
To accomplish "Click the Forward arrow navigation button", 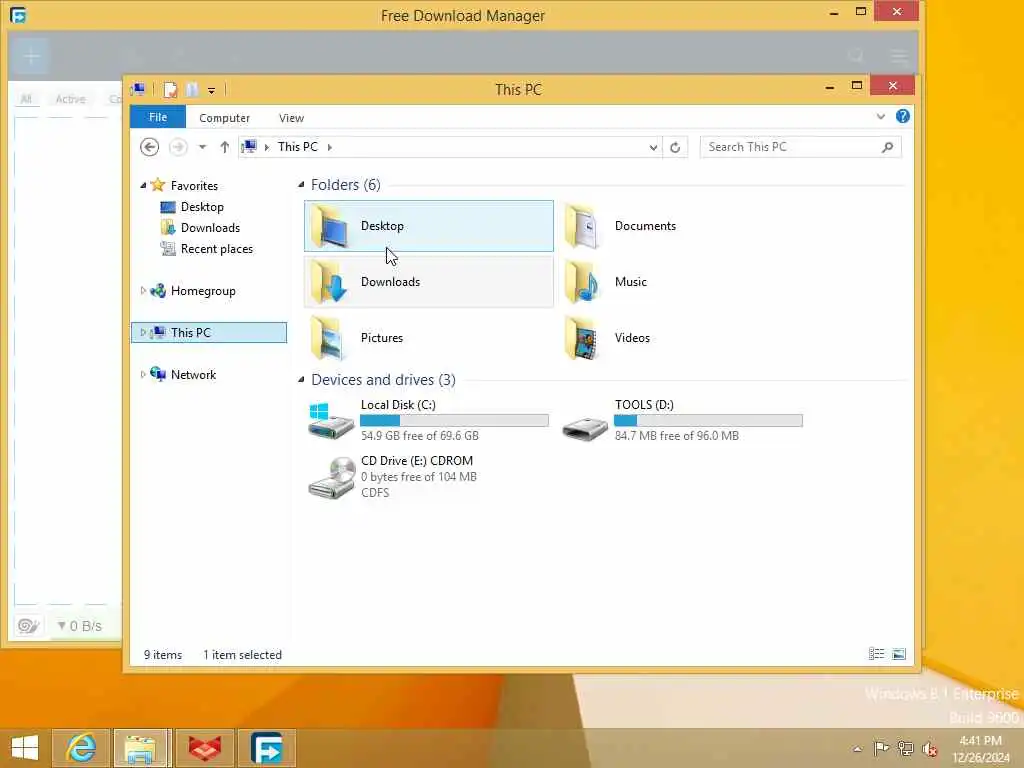I will tap(178, 147).
